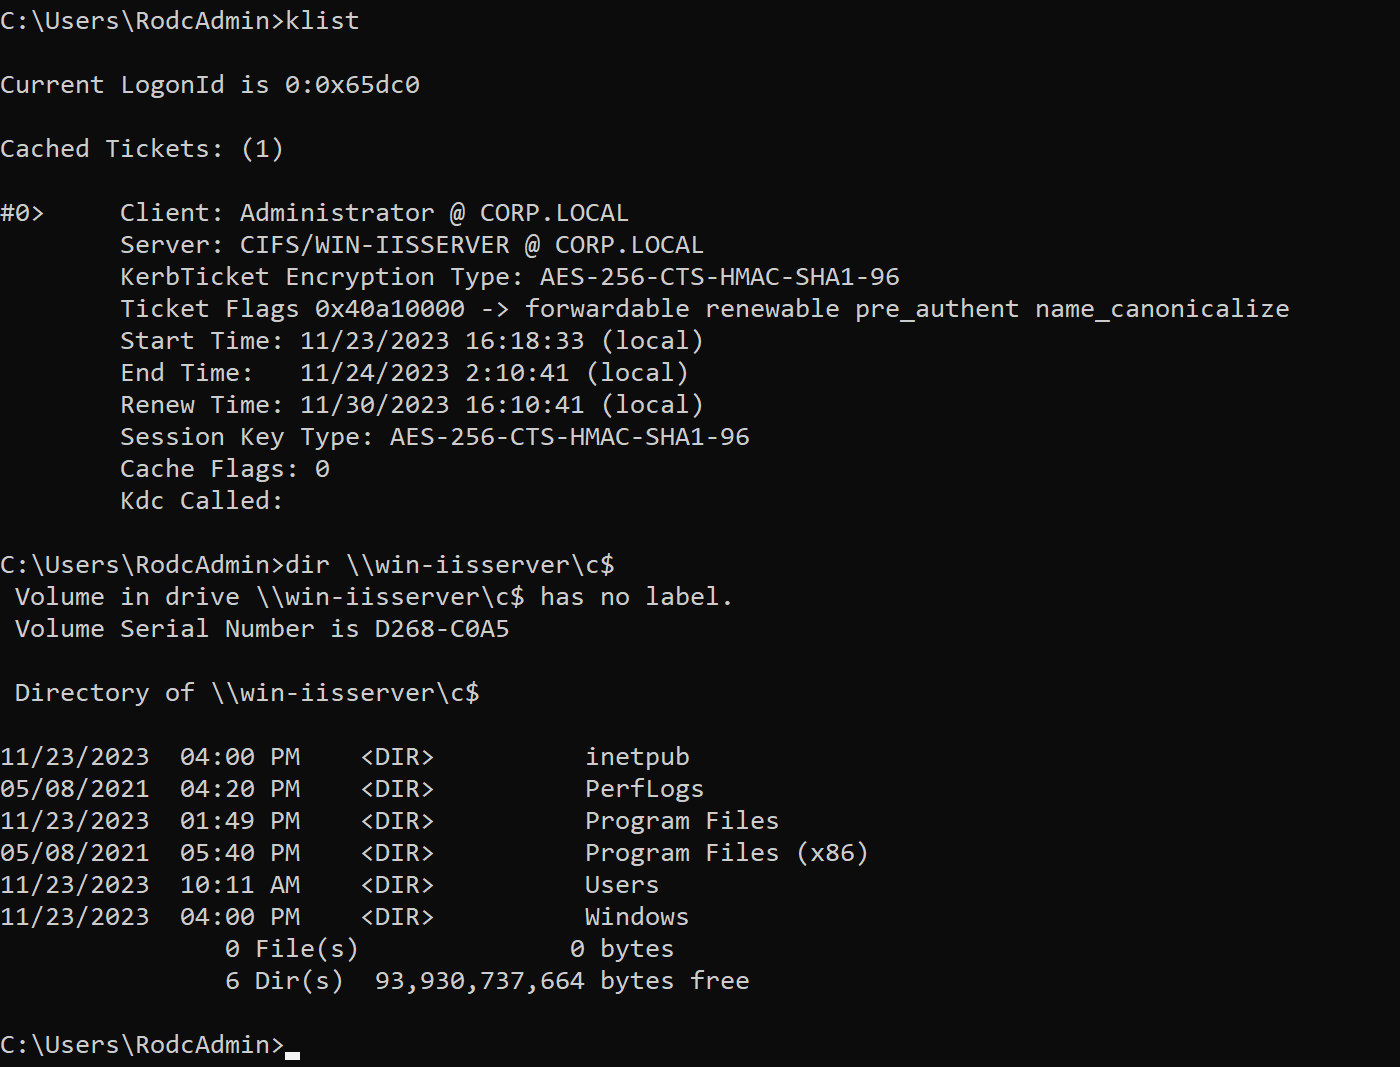Image resolution: width=1400 pixels, height=1067 pixels.
Task: Click the blinking cursor at the final prompt
Action: point(293,1054)
